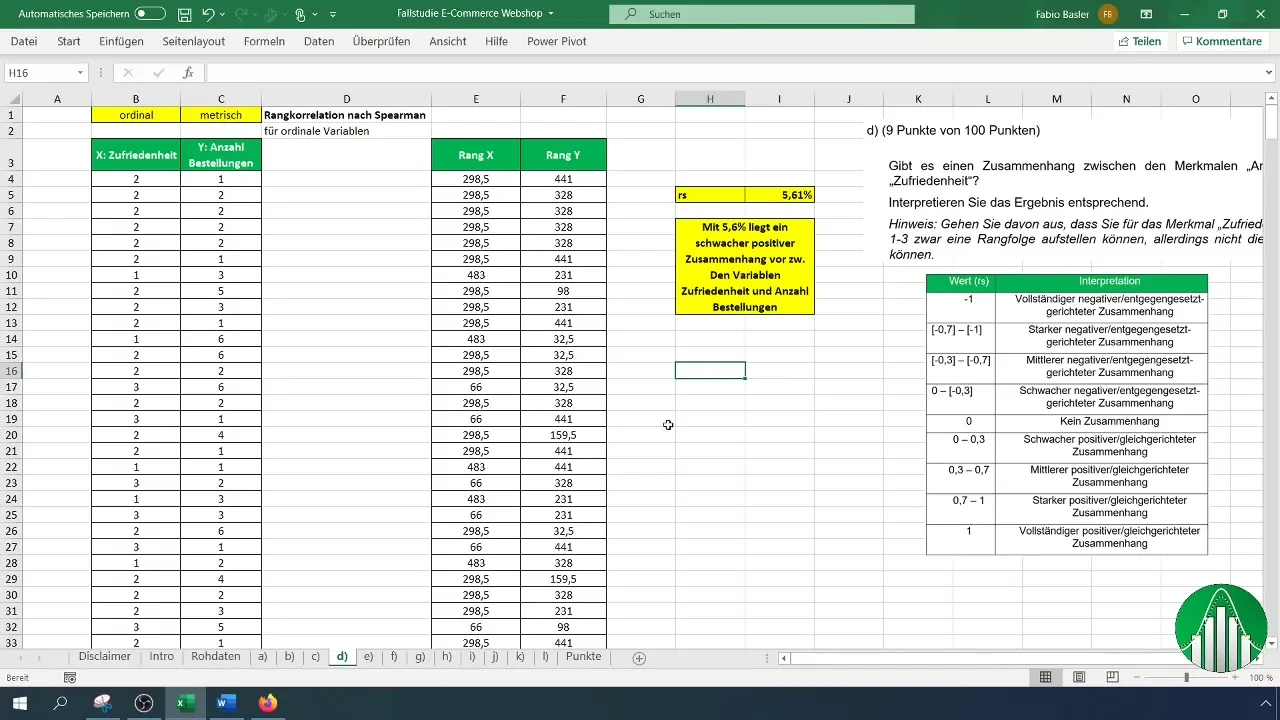The width and height of the screenshot is (1280, 720).
Task: Open the touch mode dropdown arrow
Action: [x=316, y=15]
